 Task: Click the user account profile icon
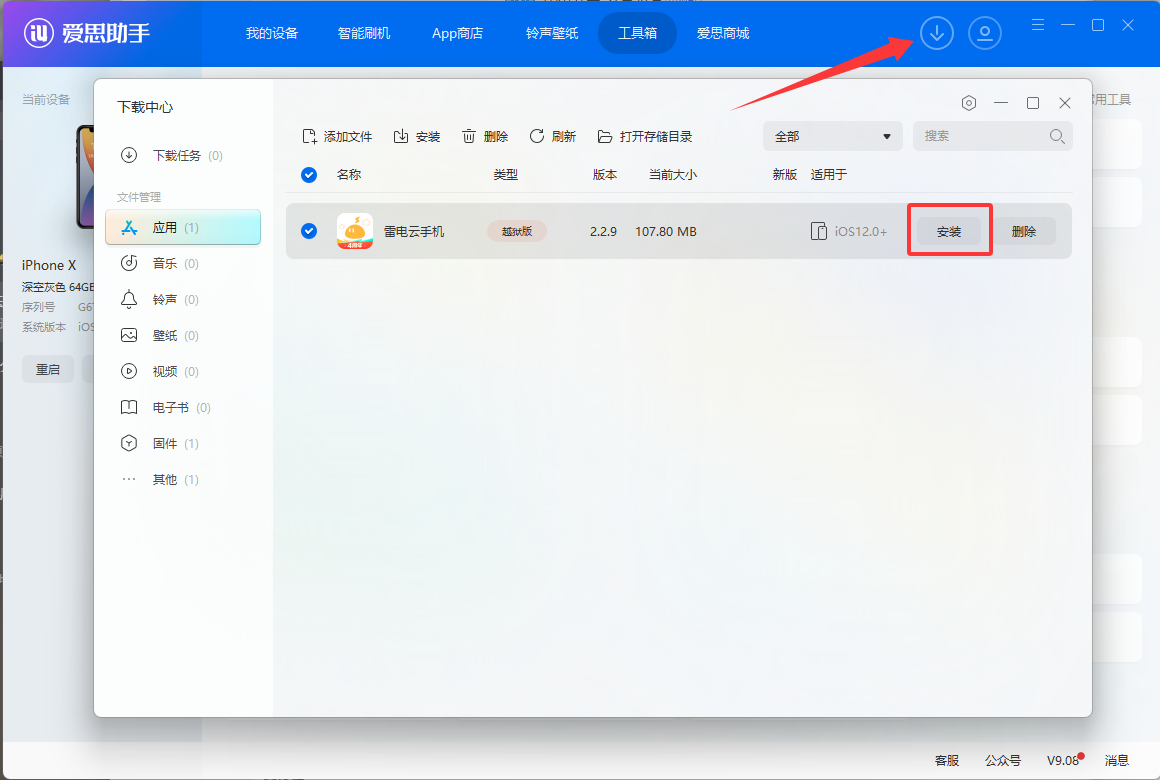click(x=984, y=33)
